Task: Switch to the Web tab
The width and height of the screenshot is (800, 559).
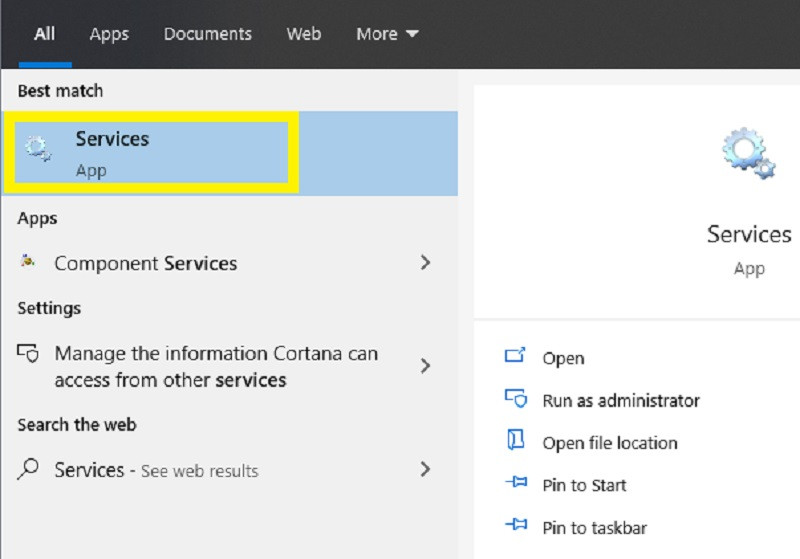Action: (303, 34)
